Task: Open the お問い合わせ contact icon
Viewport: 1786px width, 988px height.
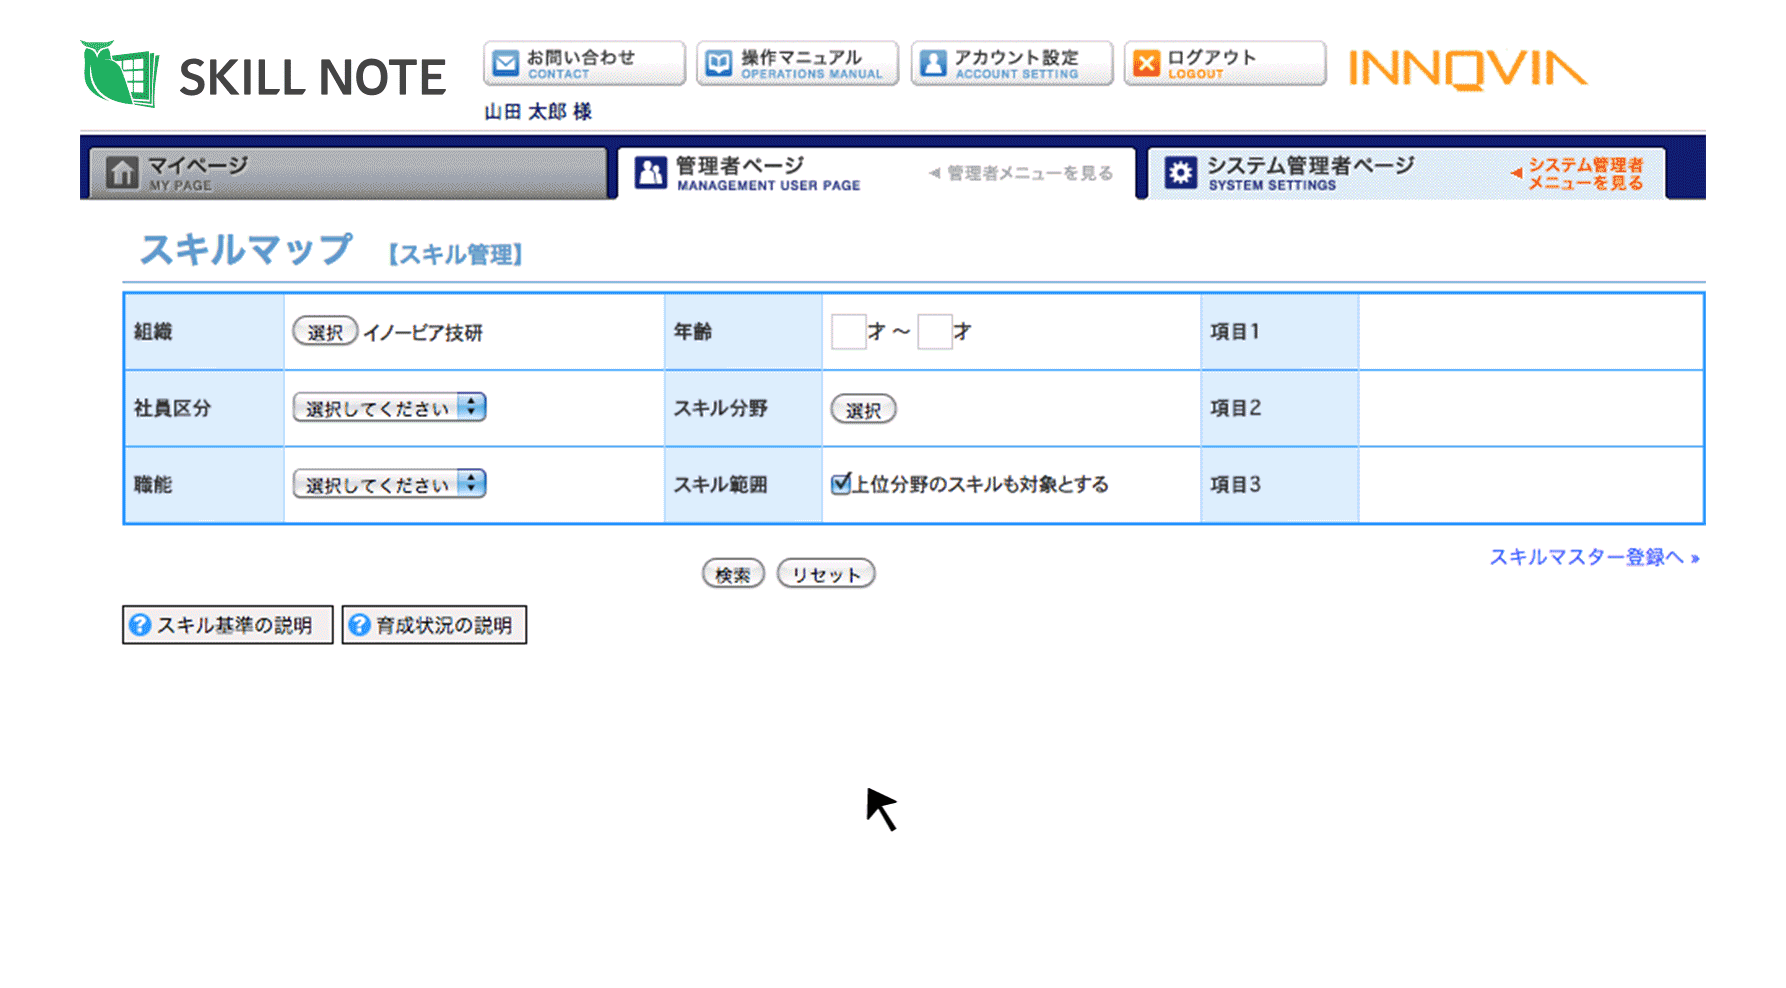Action: [506, 62]
